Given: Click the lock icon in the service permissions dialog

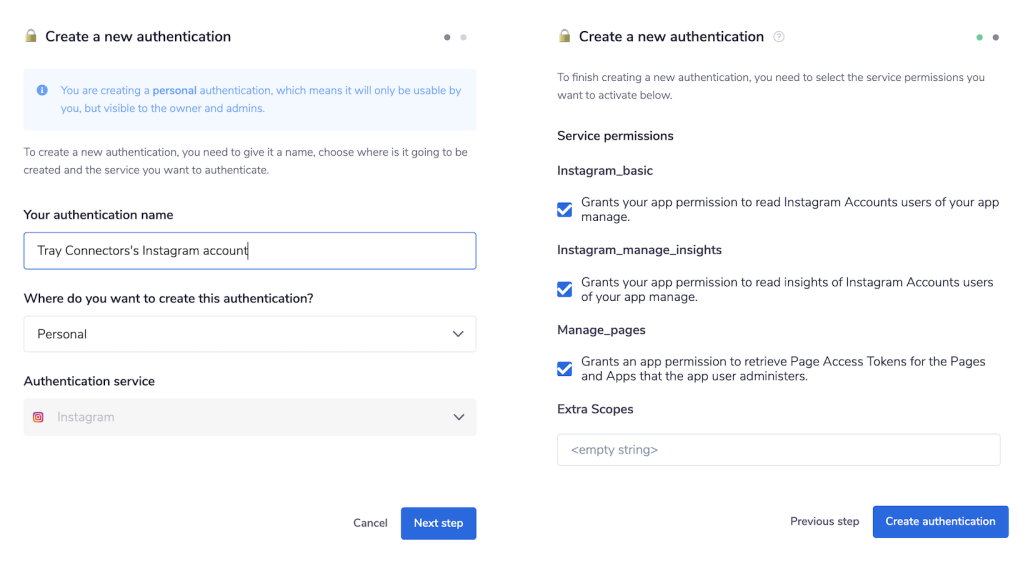Looking at the screenshot, I should coord(564,37).
